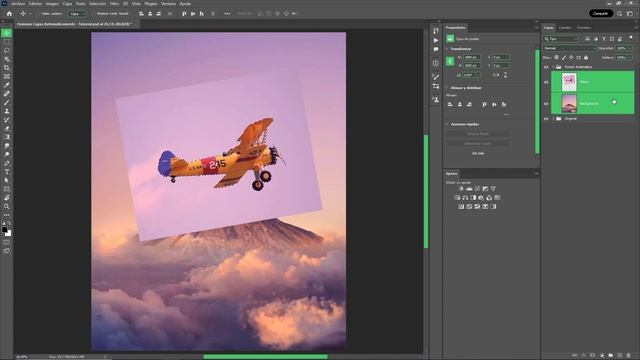Click the three-dots more align options
The width and height of the screenshot is (640, 360).
pos(227,13)
